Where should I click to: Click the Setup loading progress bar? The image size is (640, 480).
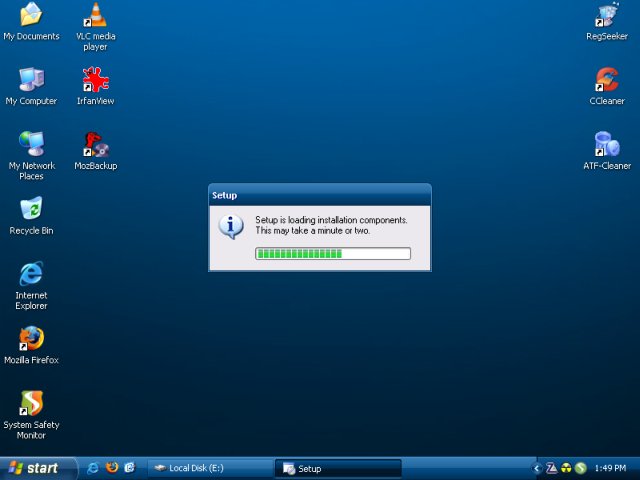[332, 254]
